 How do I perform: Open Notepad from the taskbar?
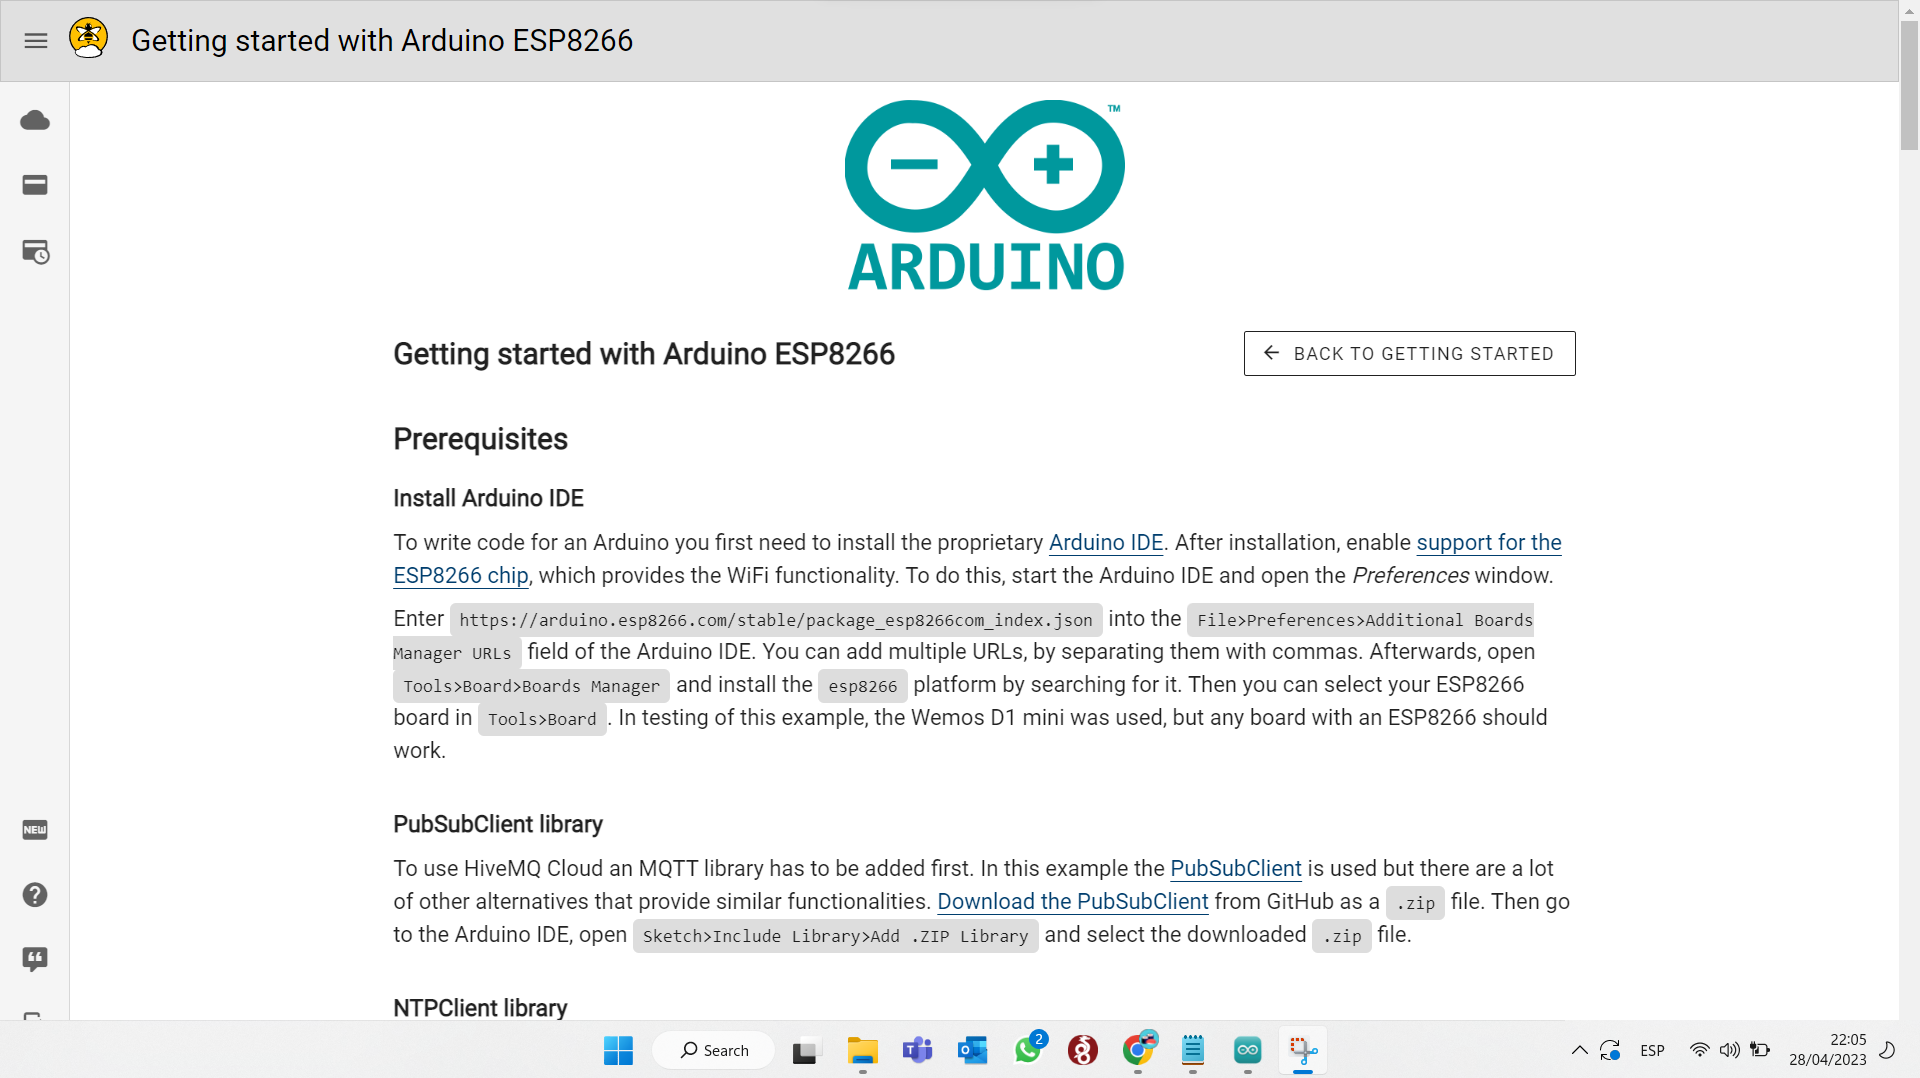point(1193,1050)
